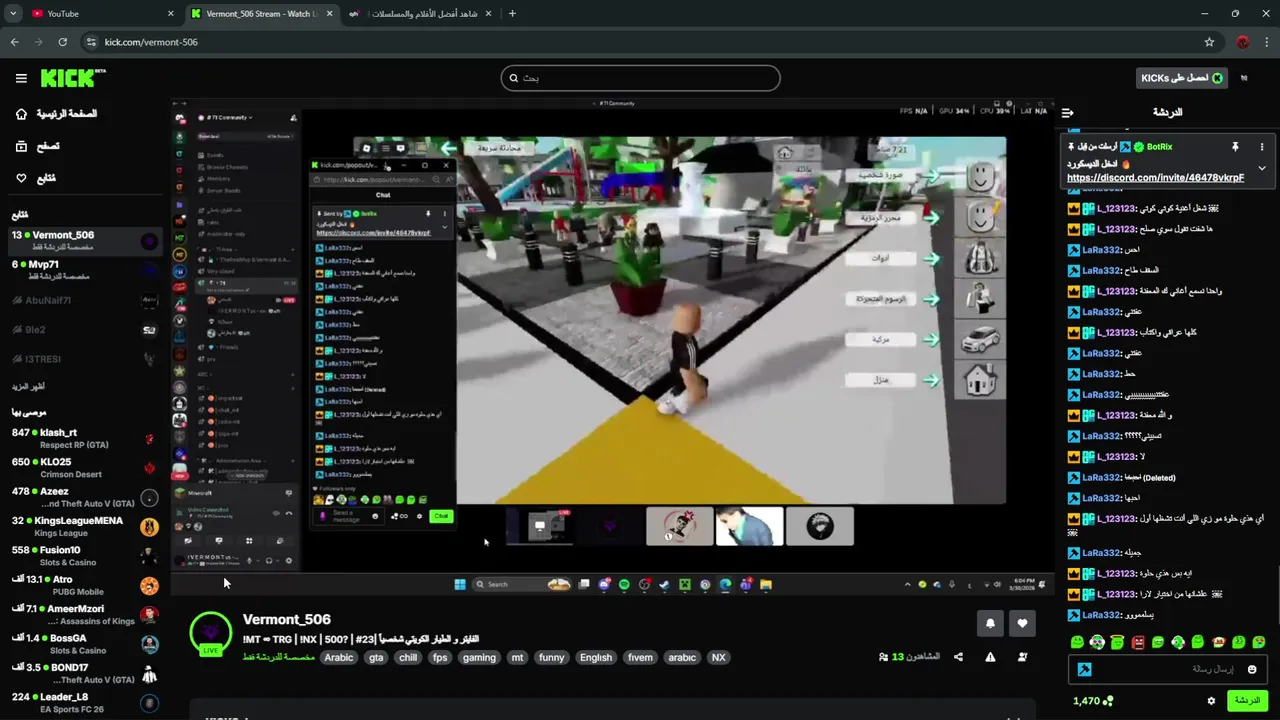Insert the red angry emote
1280x720 pixels.
tap(1138, 642)
